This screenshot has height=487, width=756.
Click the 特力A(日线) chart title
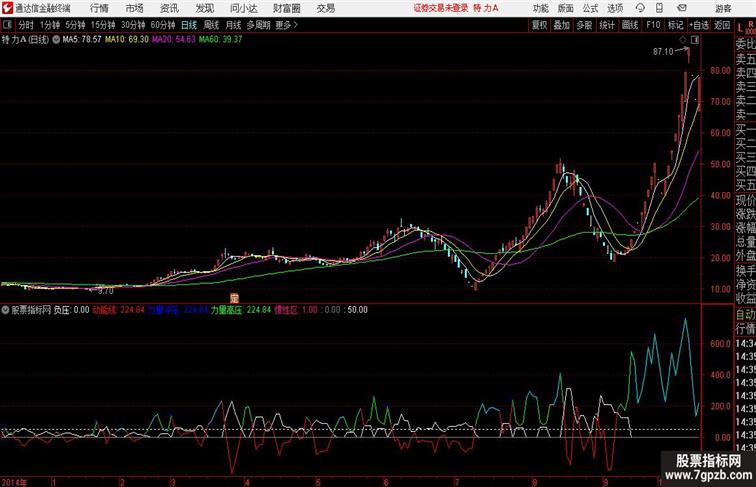coord(26,40)
